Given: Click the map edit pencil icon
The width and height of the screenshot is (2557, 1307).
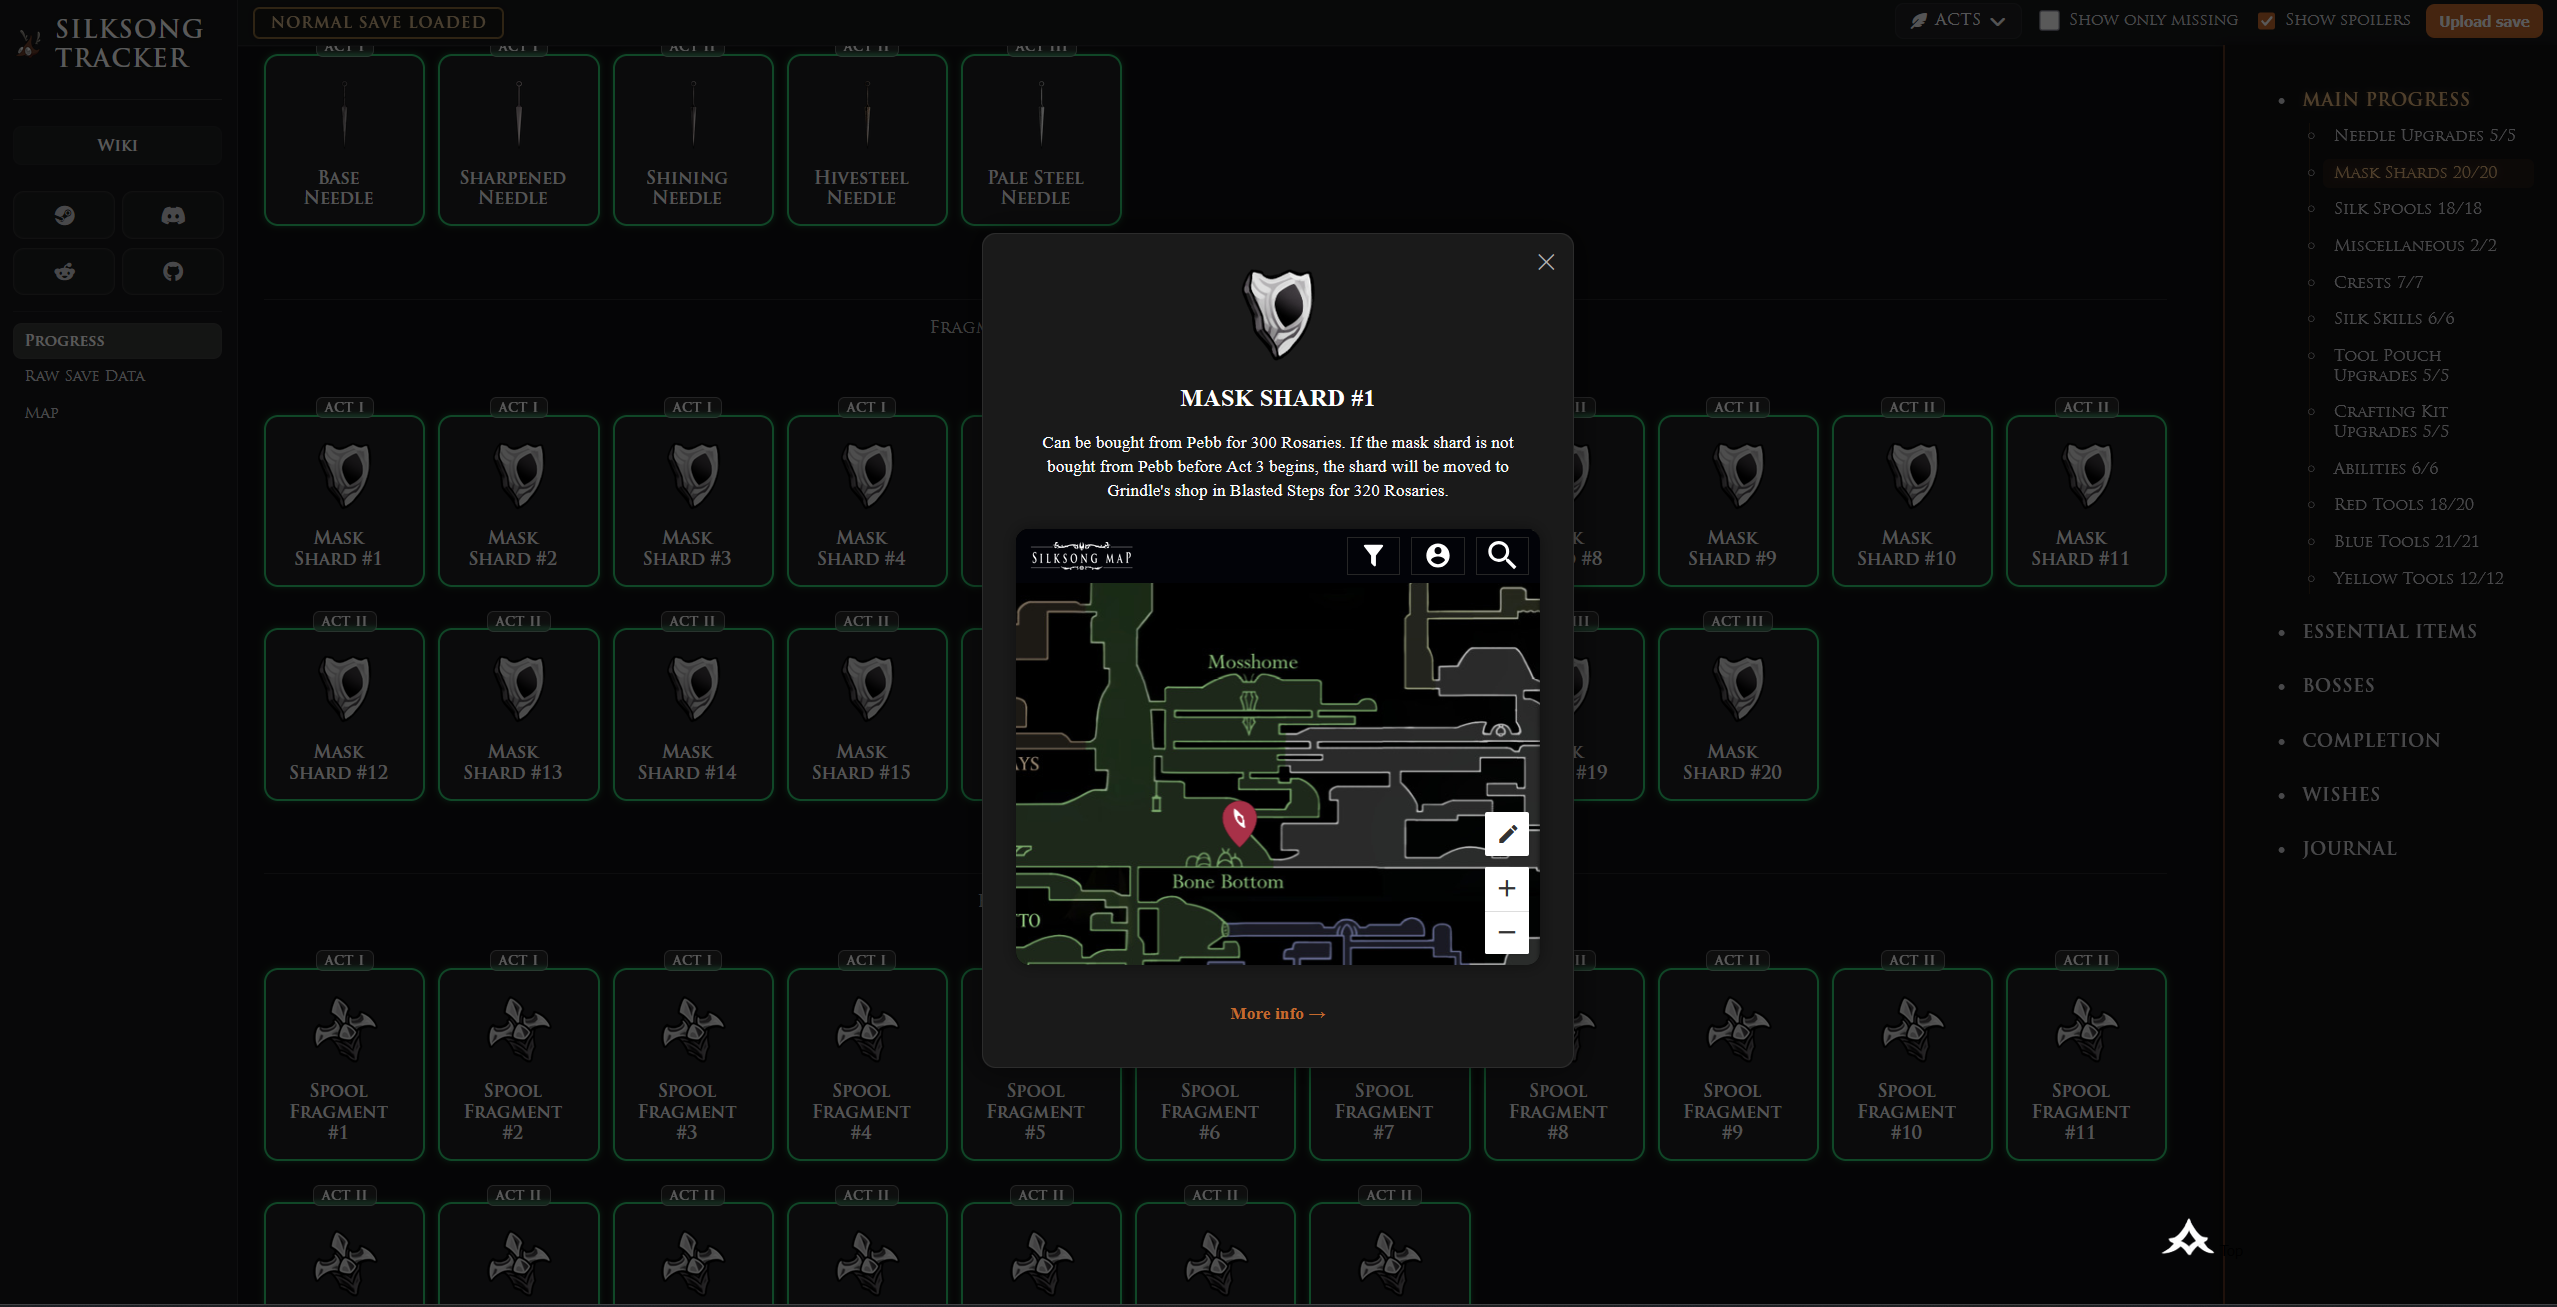Looking at the screenshot, I should point(1507,834).
